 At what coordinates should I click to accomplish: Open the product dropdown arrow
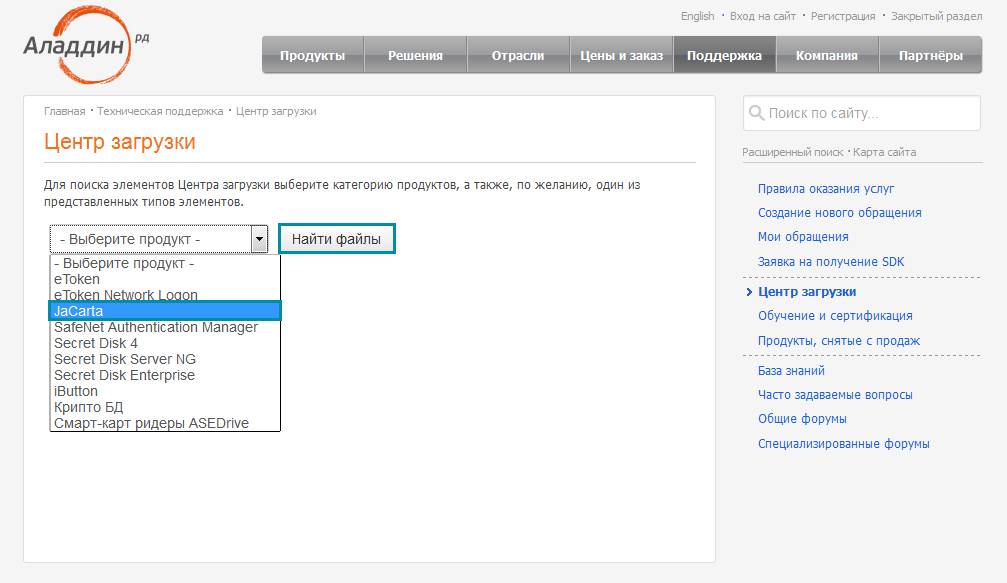click(x=260, y=239)
